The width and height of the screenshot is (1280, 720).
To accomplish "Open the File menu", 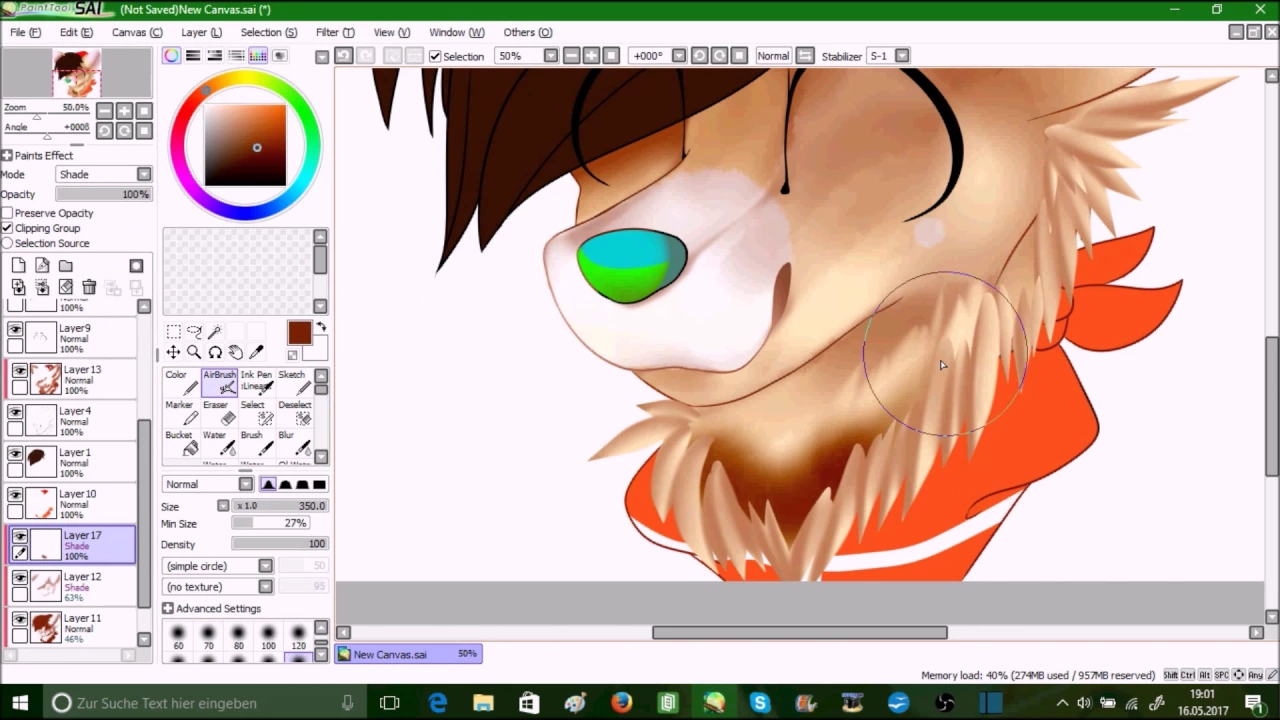I will 25,32.
